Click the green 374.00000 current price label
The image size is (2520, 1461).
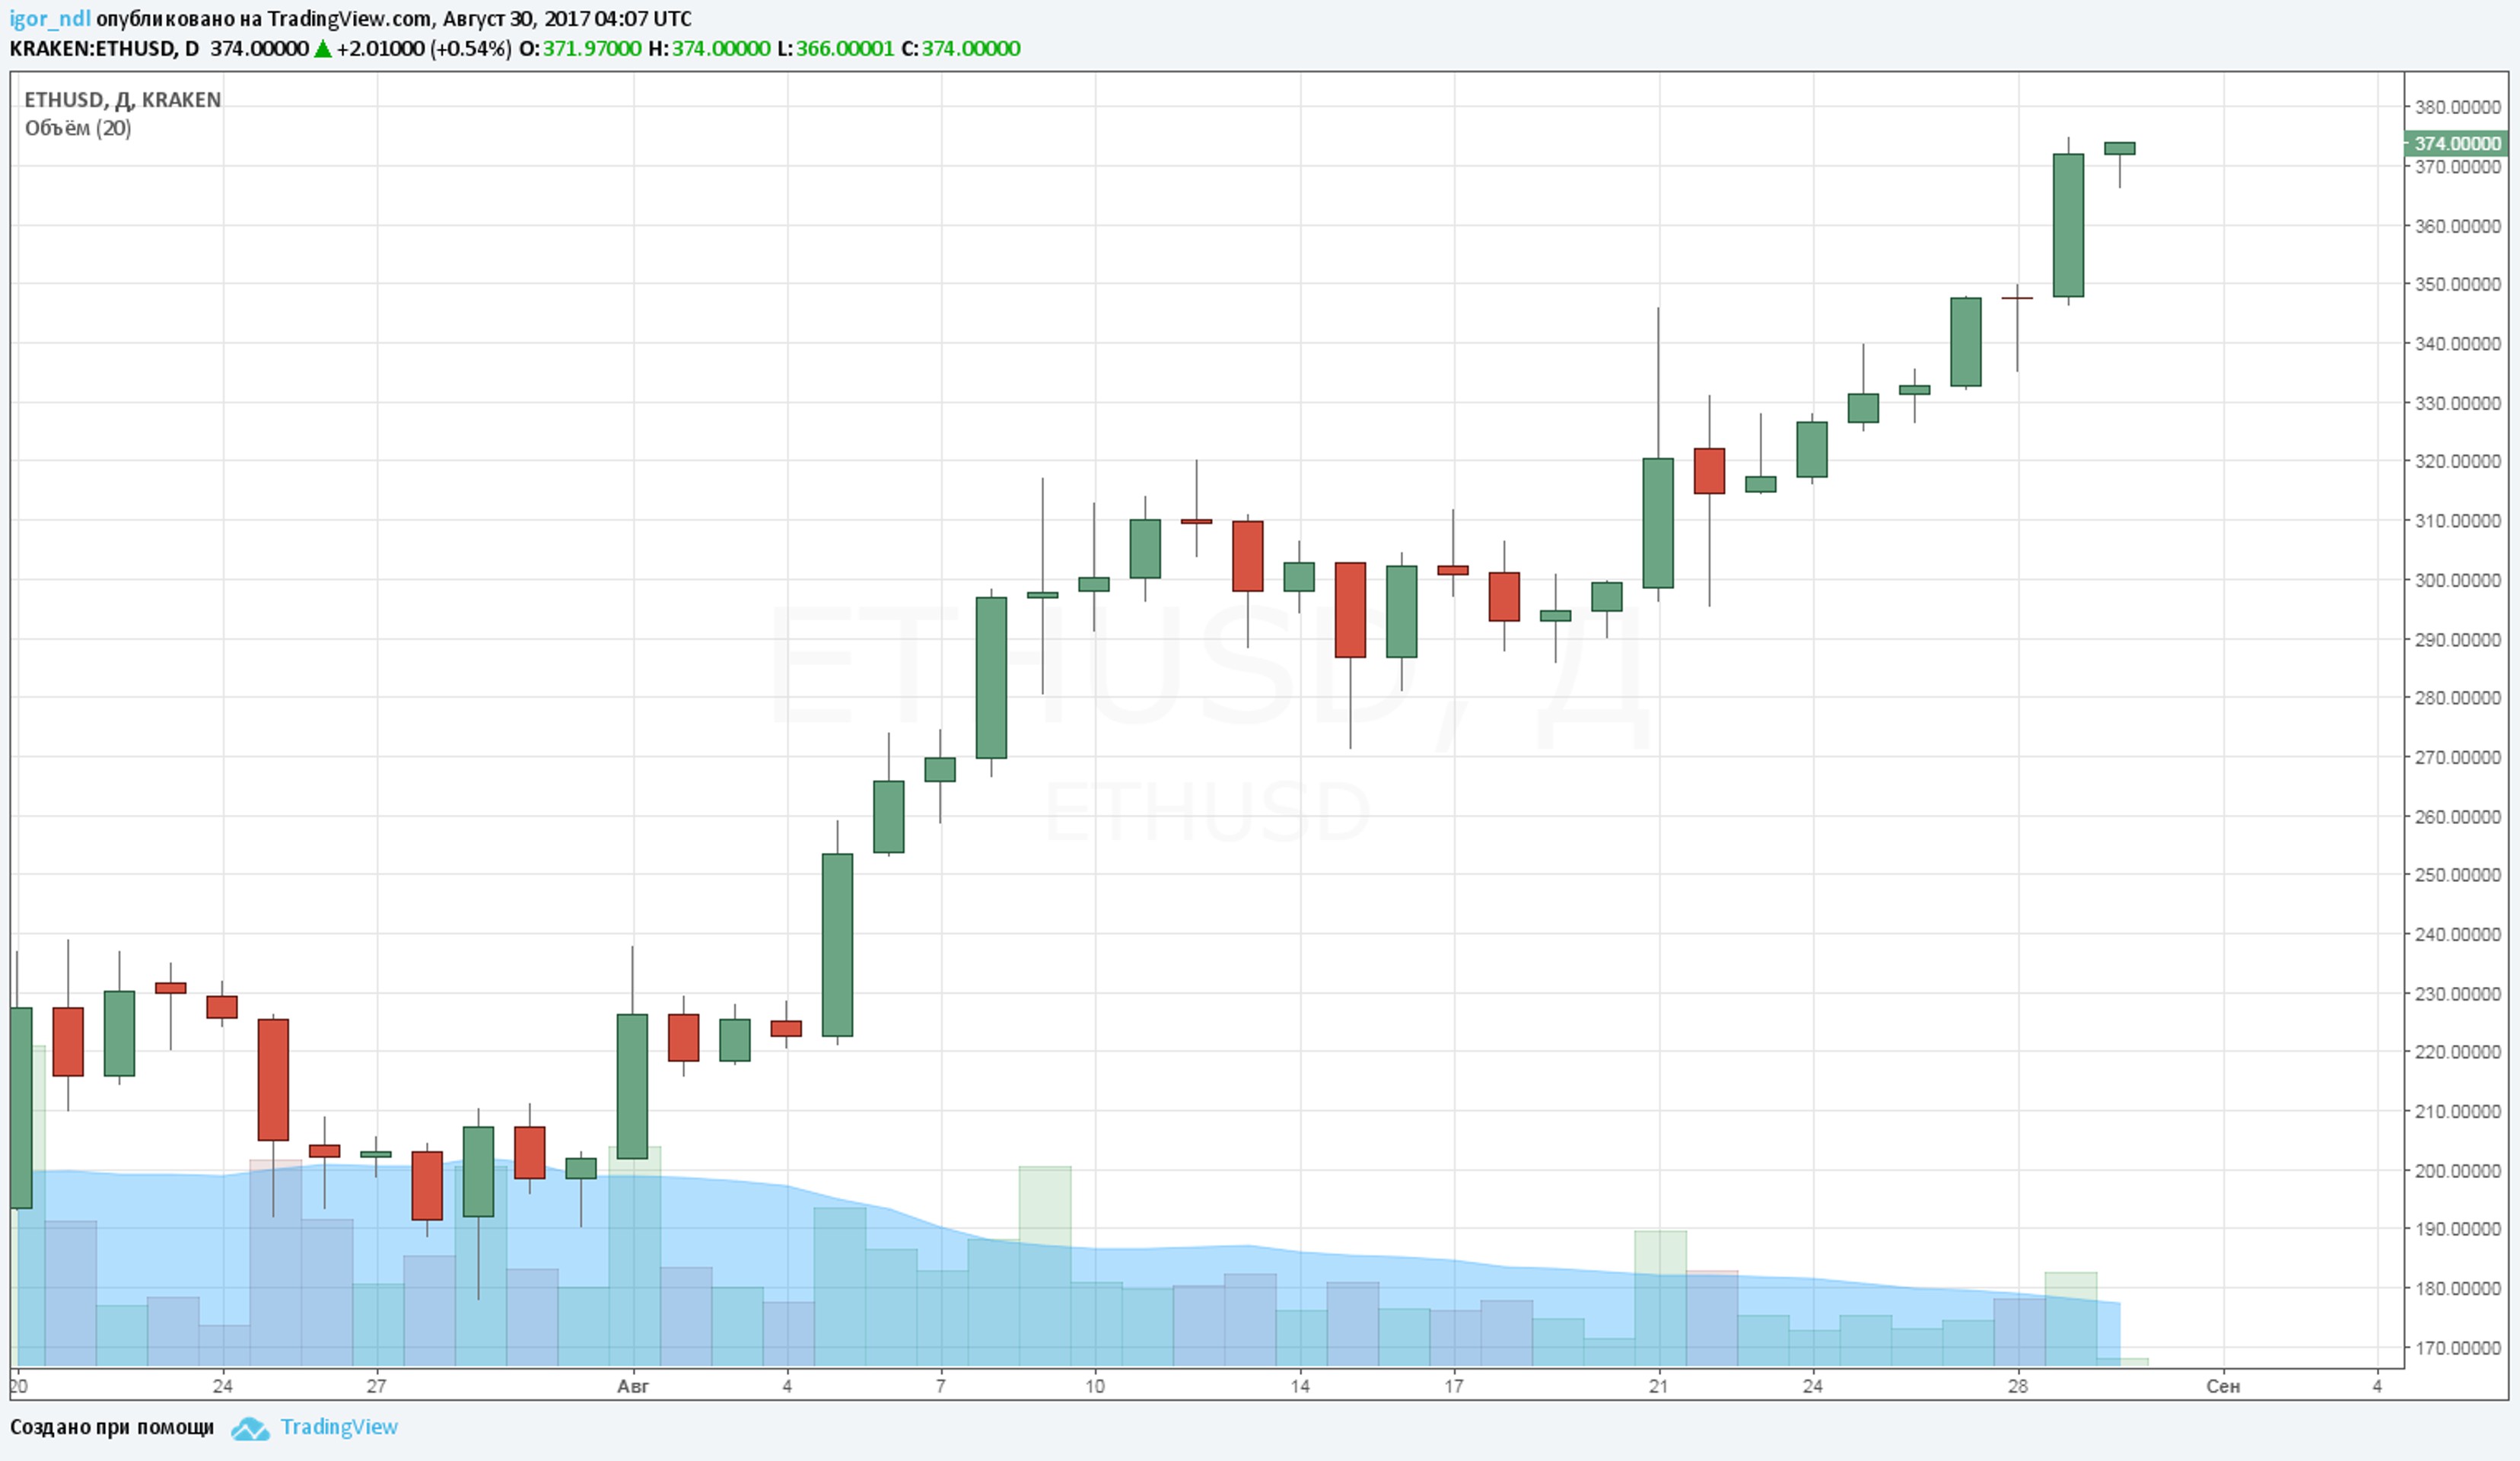(x=2457, y=144)
